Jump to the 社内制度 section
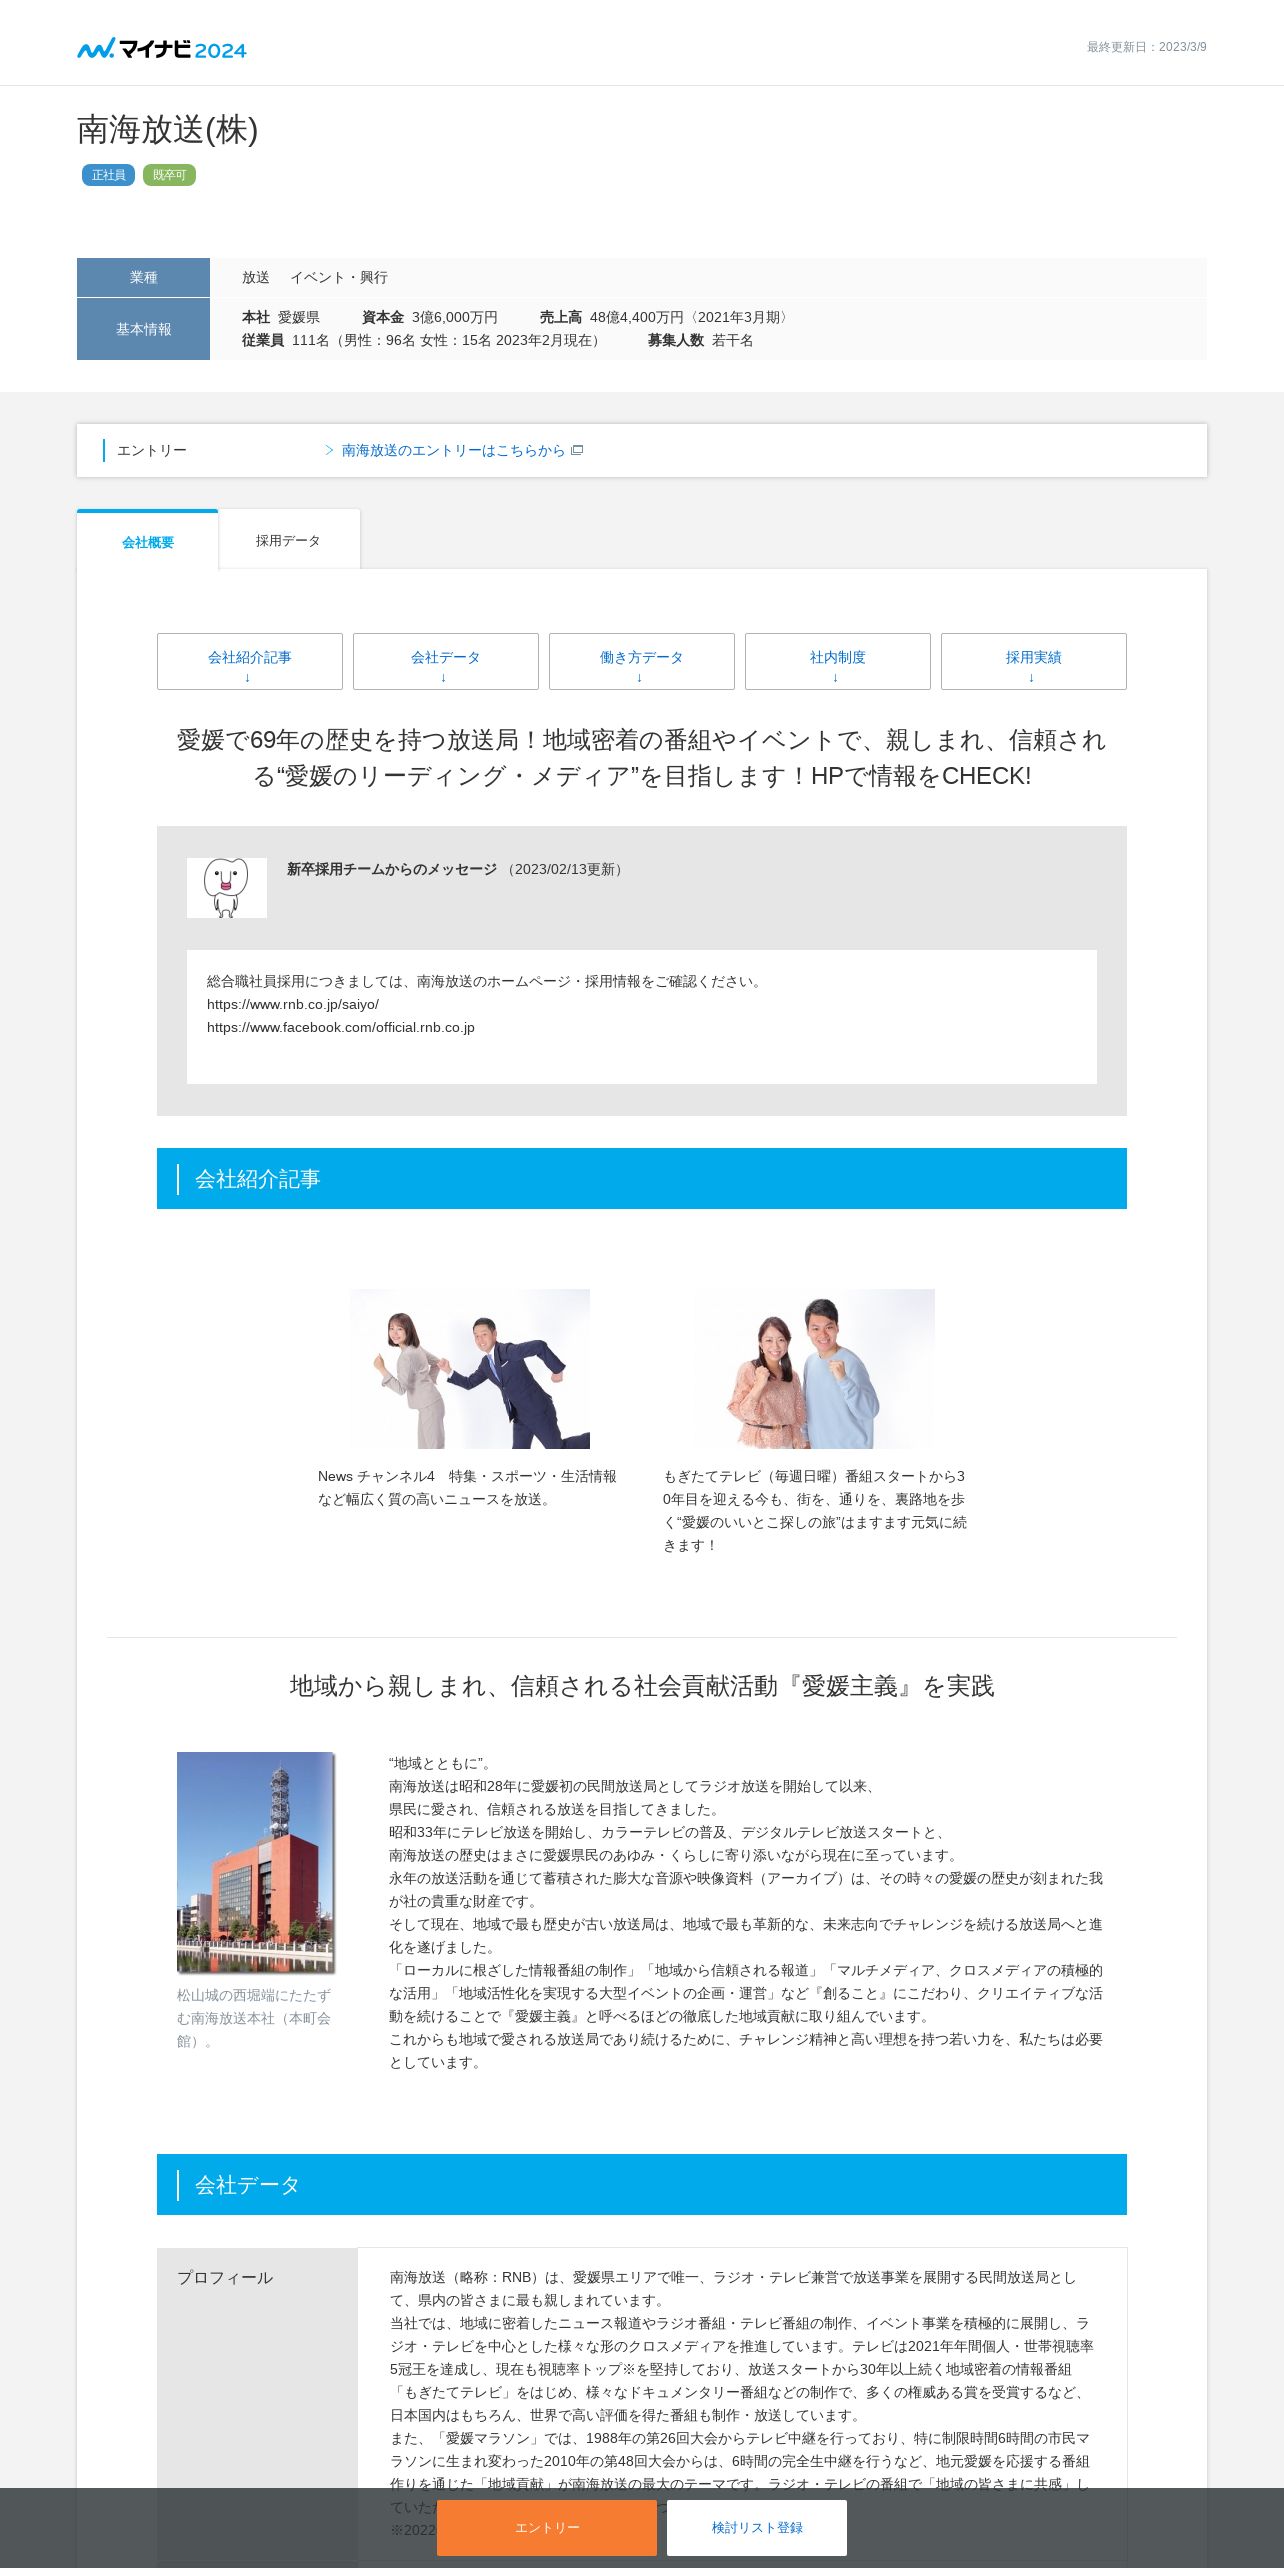 [x=838, y=661]
